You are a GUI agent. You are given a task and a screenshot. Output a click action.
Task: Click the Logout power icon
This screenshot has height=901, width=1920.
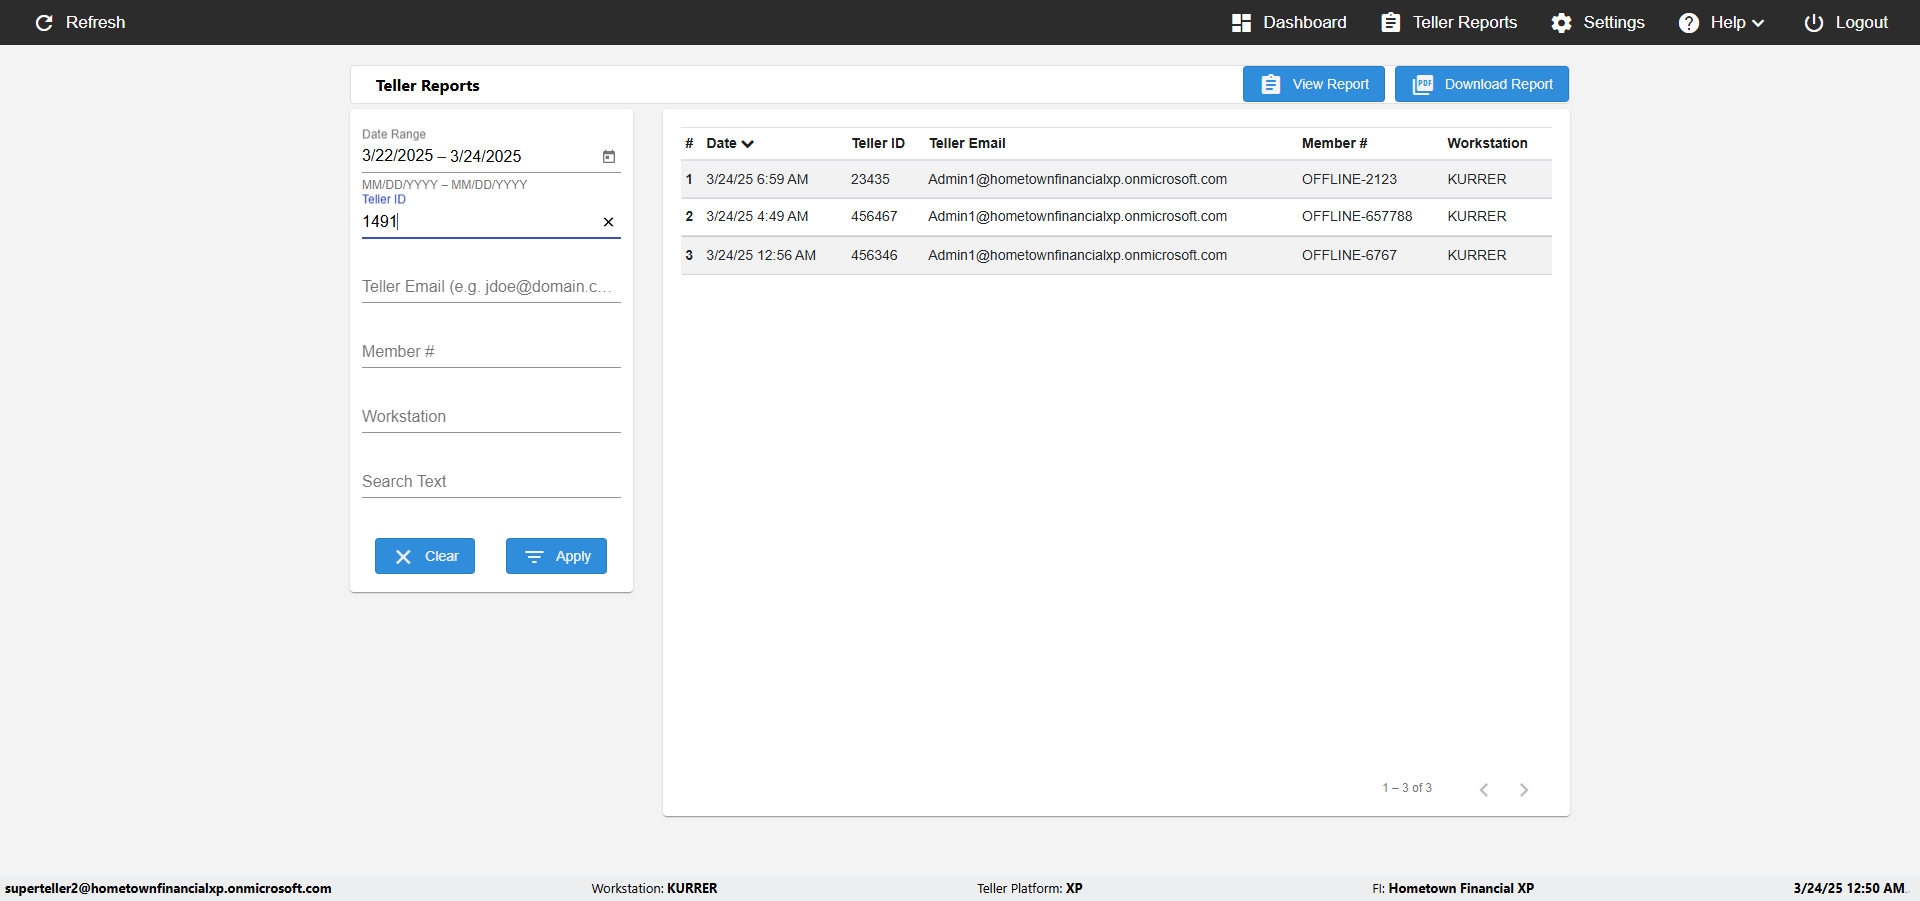(x=1814, y=23)
